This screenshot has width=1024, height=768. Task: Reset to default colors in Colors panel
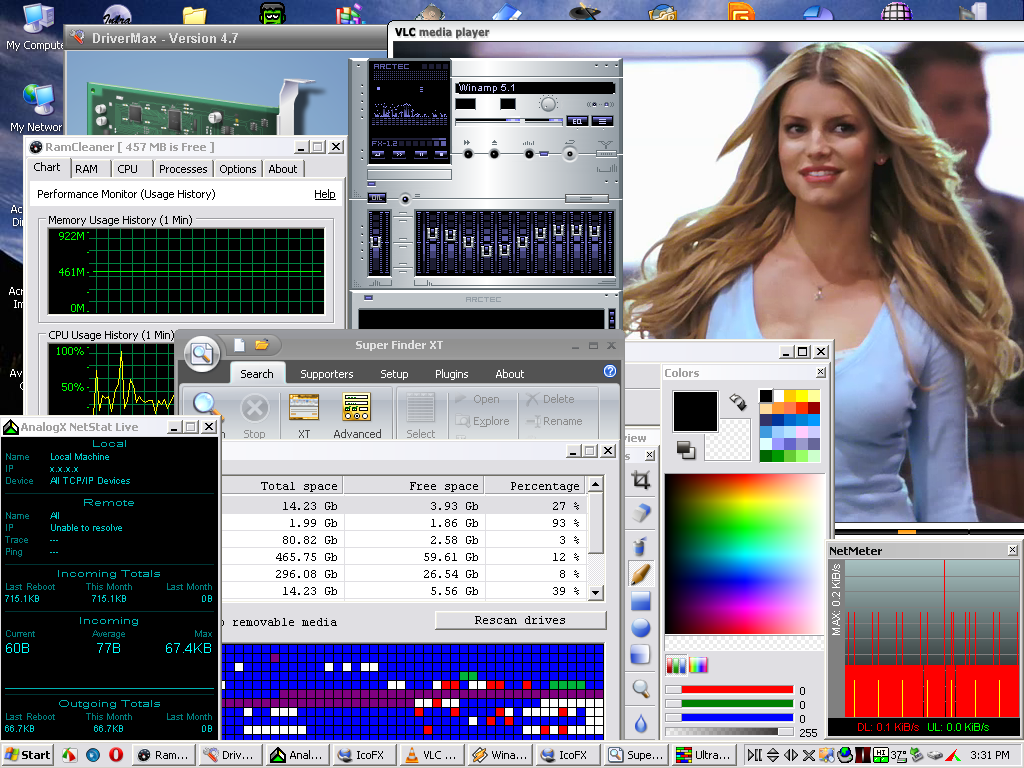pyautogui.click(x=686, y=450)
